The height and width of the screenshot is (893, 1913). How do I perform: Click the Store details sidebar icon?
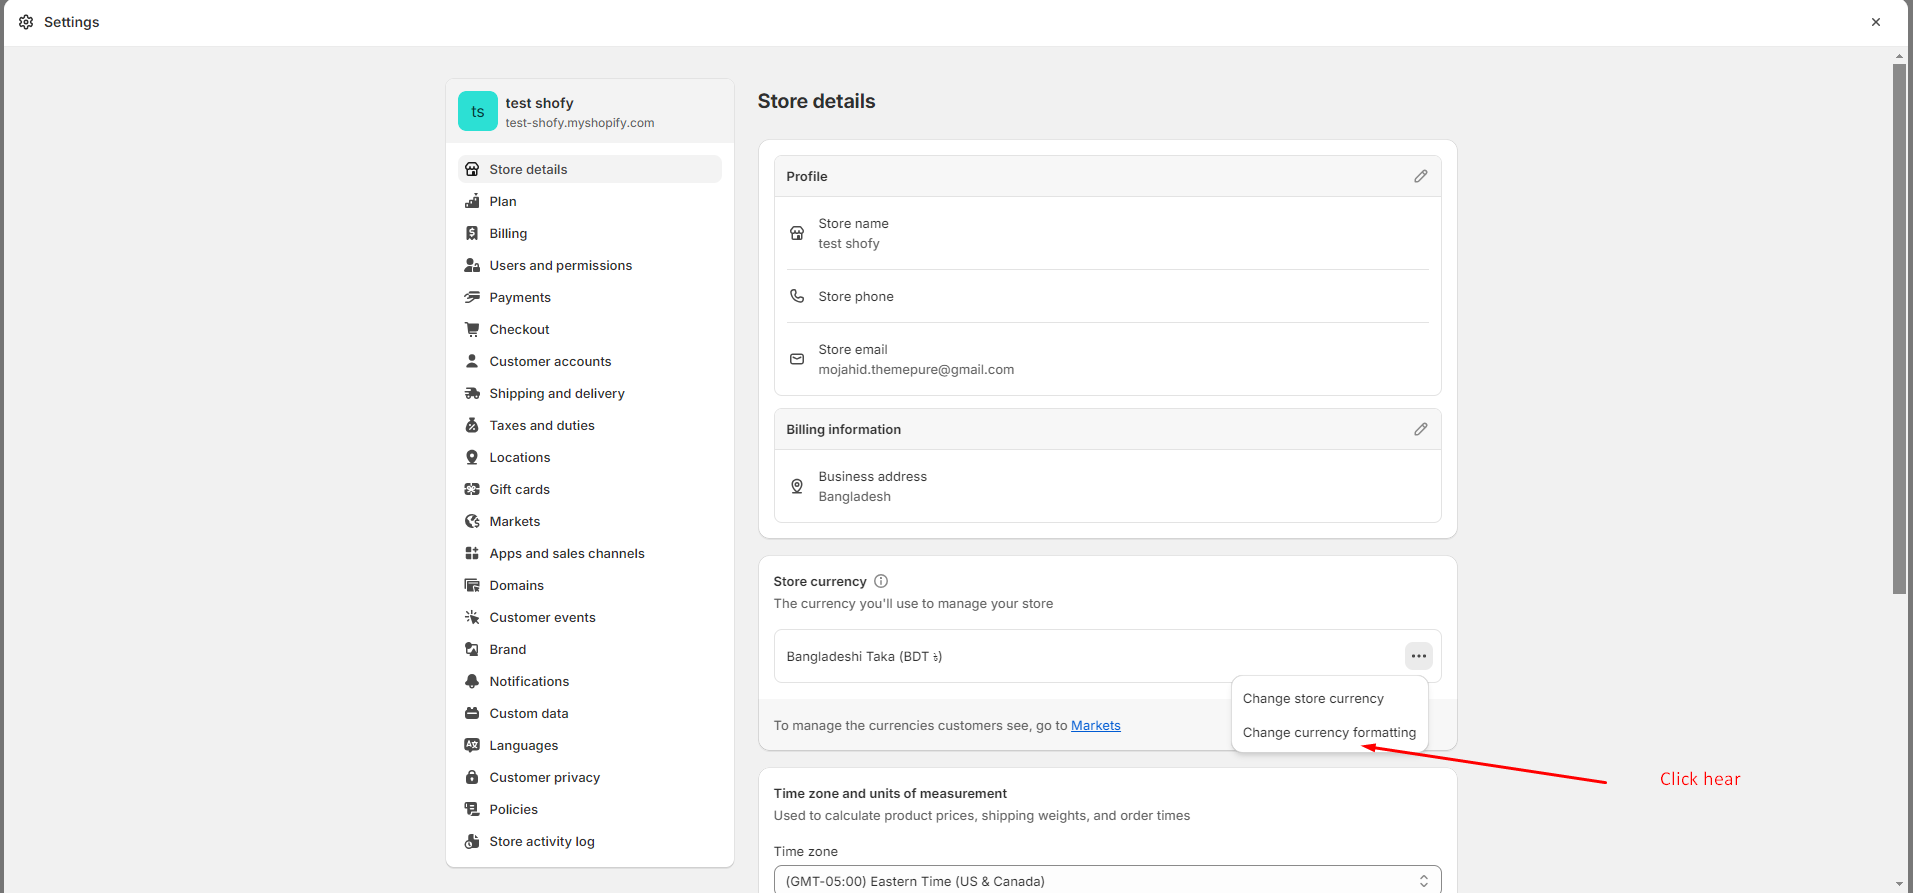click(x=472, y=169)
